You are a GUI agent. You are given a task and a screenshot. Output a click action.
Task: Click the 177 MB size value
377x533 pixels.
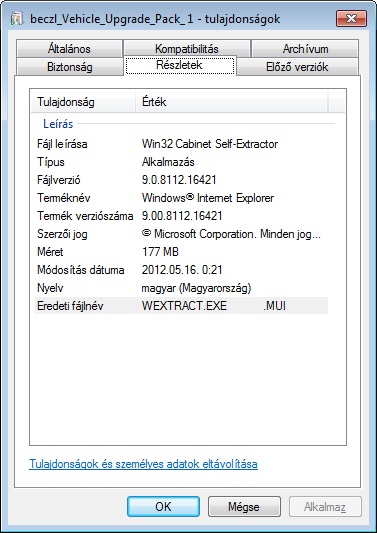(160, 252)
